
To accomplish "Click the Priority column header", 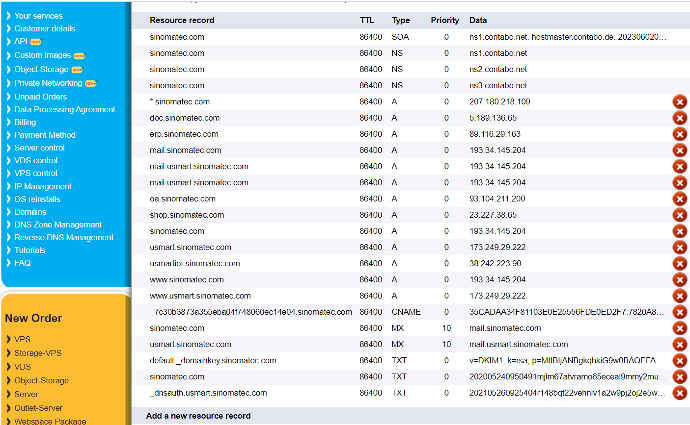I will click(x=444, y=20).
